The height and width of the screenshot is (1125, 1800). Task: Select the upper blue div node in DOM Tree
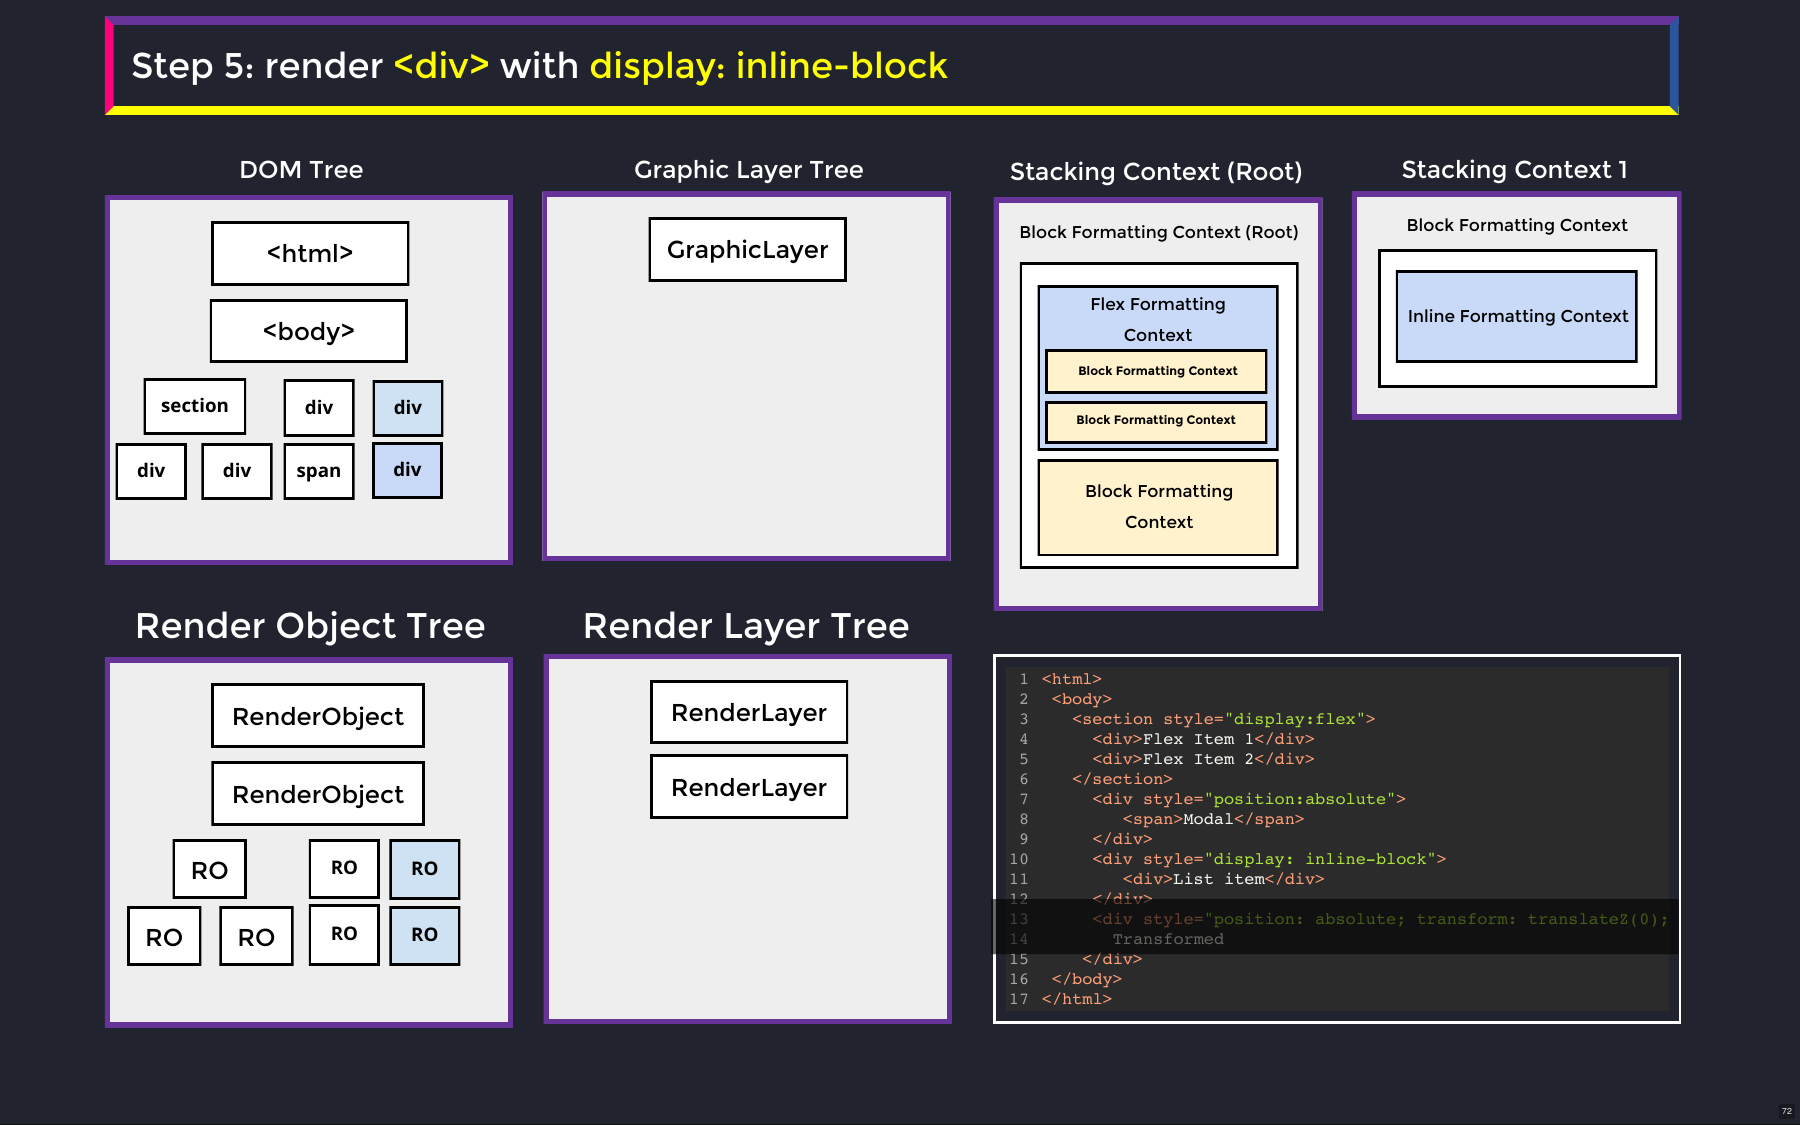(408, 407)
